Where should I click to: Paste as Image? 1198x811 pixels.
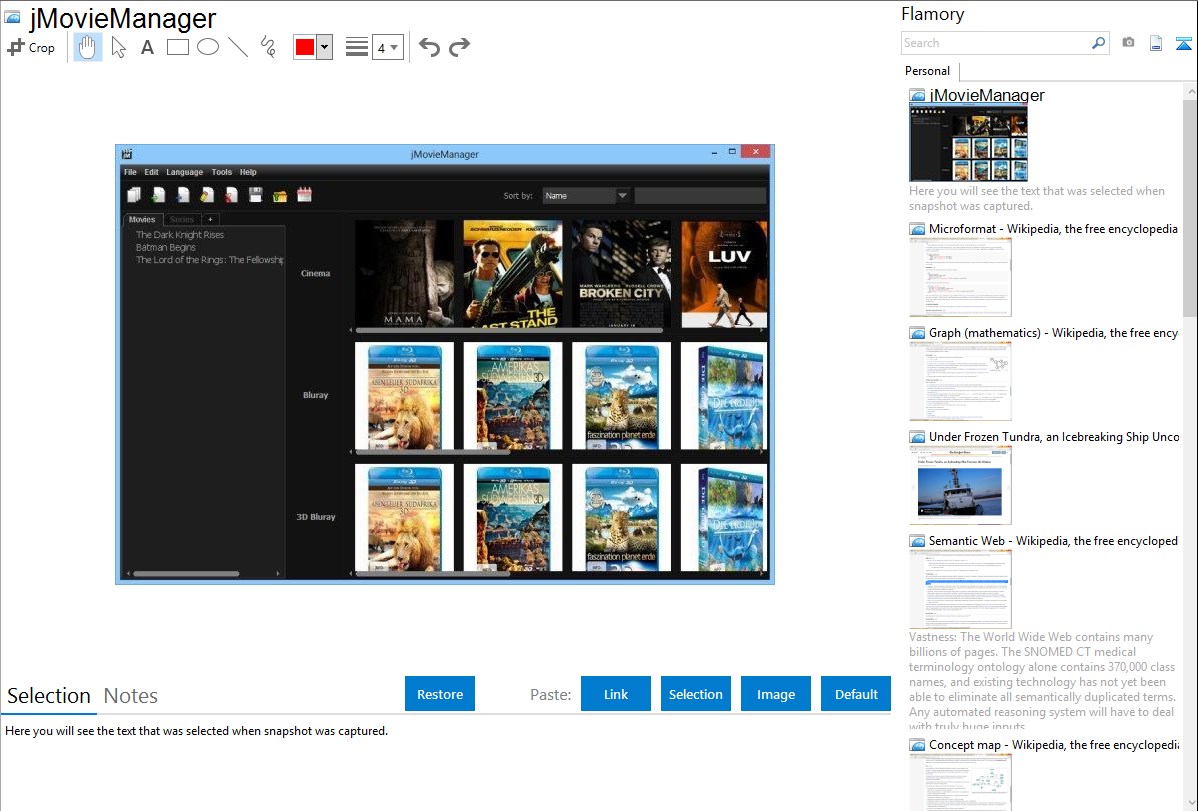click(776, 694)
